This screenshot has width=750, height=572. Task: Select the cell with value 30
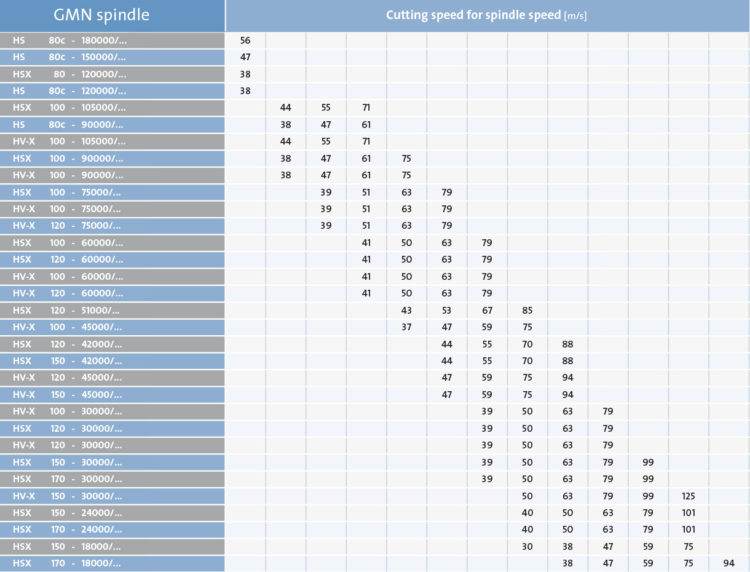pos(527,546)
